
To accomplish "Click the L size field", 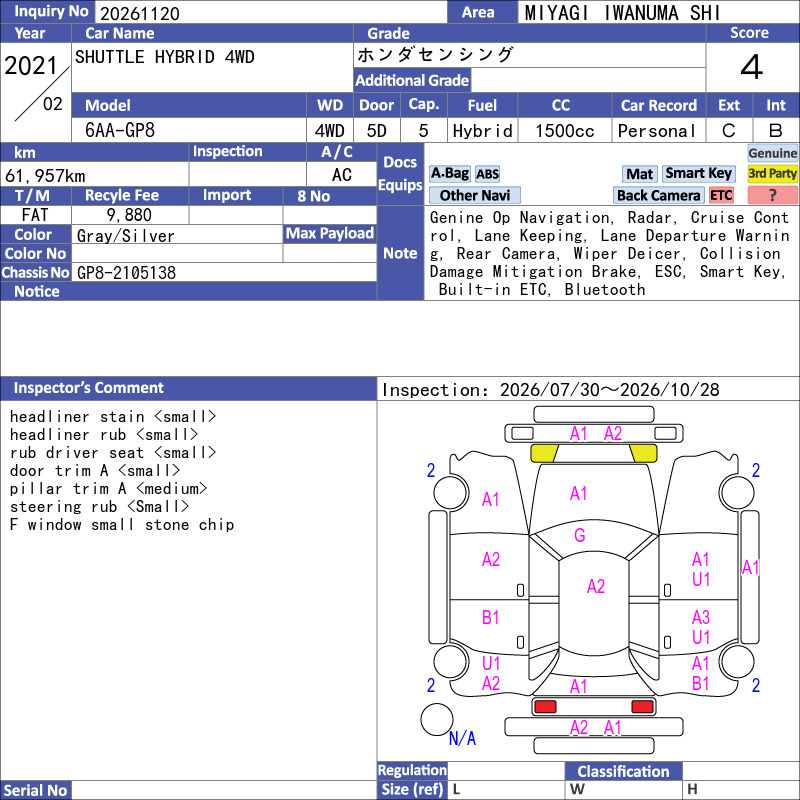I will pyautogui.click(x=506, y=790).
